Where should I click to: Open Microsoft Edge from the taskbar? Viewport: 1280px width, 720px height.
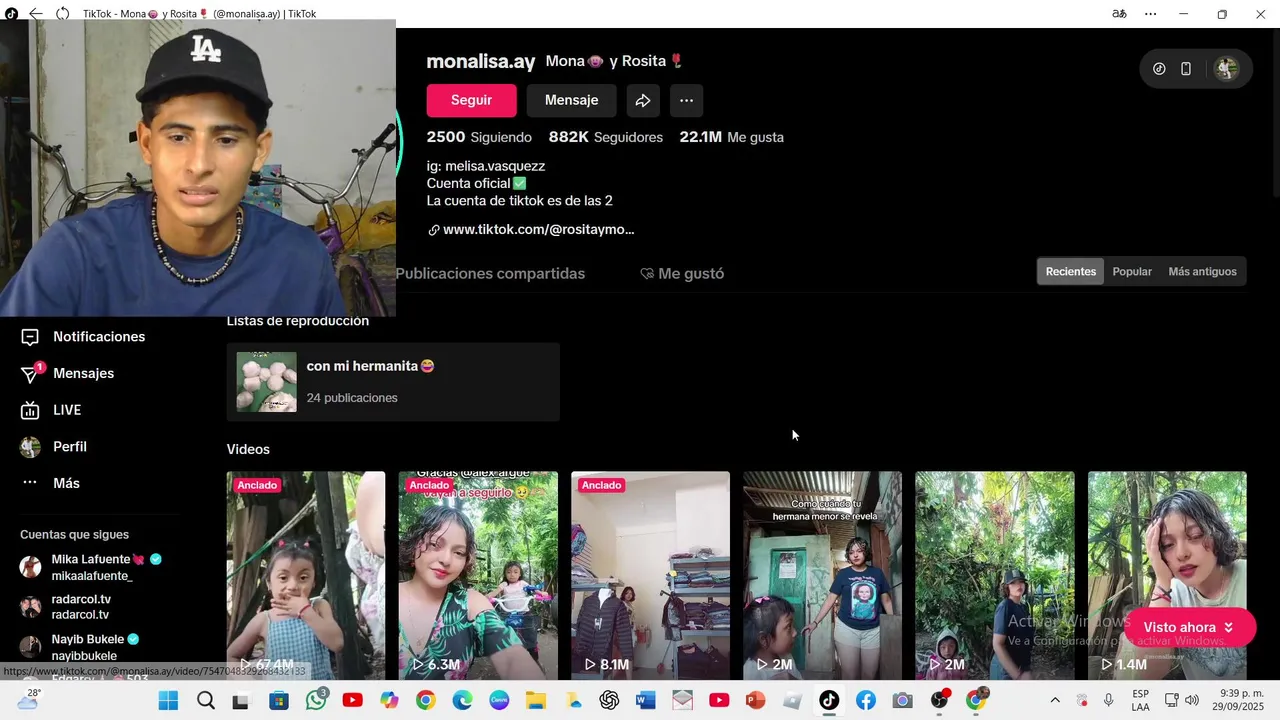coord(462,701)
